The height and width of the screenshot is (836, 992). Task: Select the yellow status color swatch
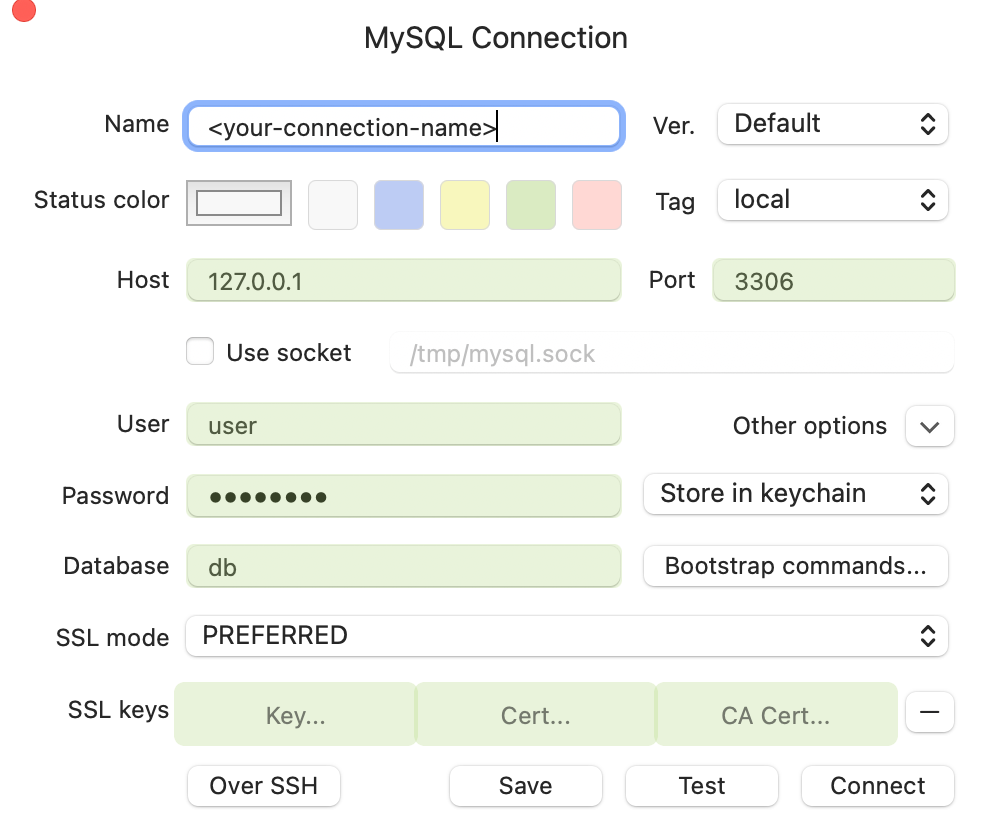(465, 205)
